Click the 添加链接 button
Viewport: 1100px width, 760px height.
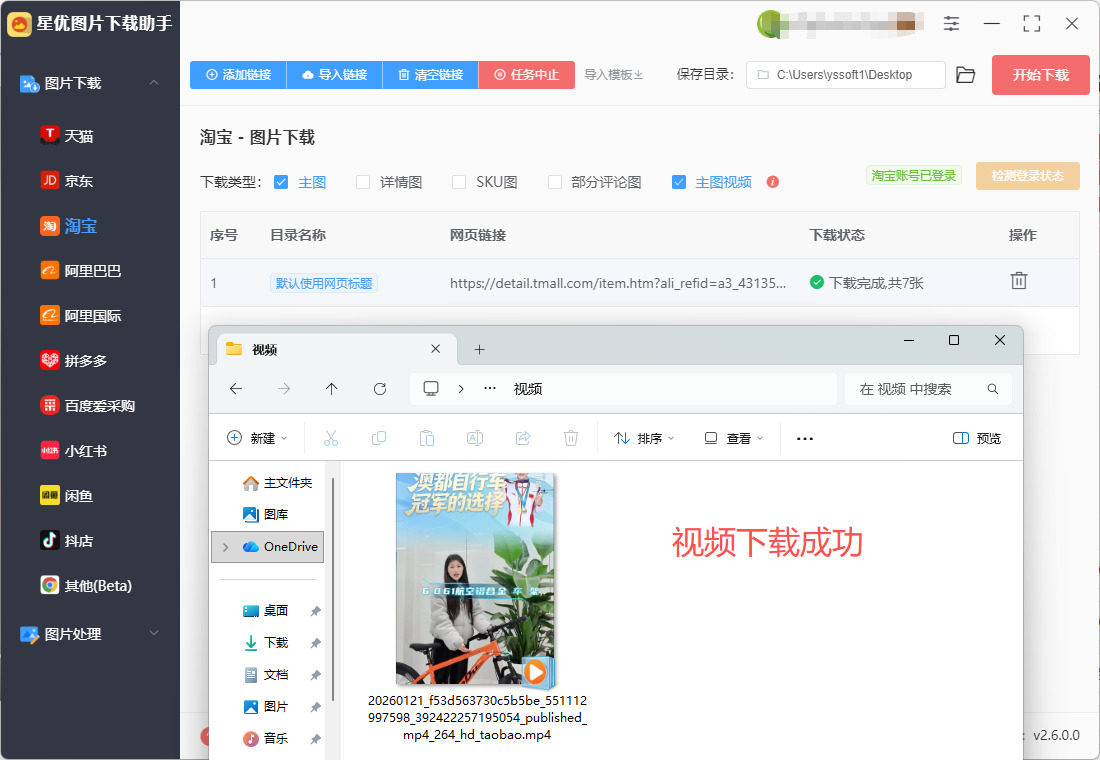(x=238, y=74)
